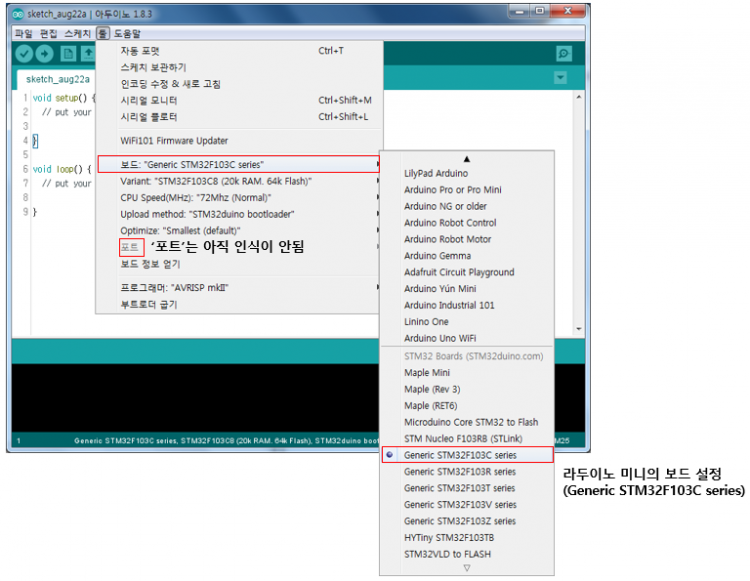
Task: Select Arduino Gemma board
Action: coord(467,256)
